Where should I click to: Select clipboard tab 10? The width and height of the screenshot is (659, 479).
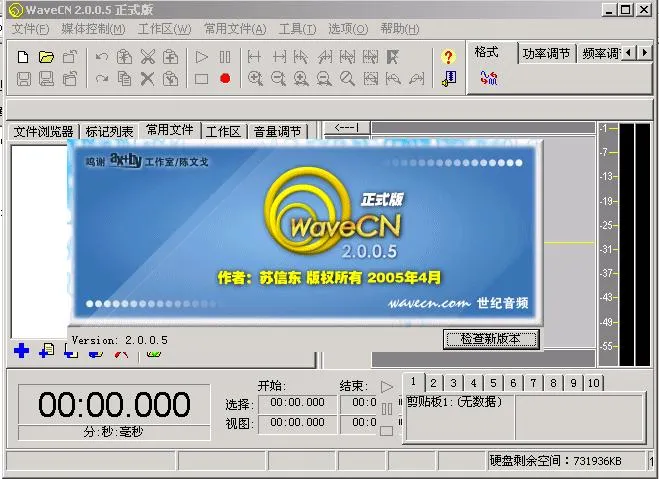point(593,383)
